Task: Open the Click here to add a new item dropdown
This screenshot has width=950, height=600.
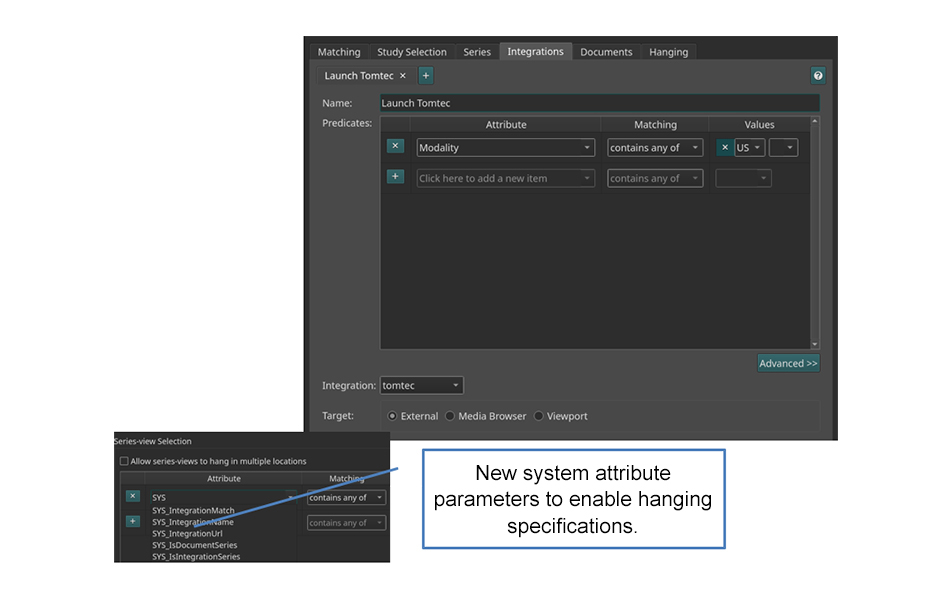Action: [505, 178]
